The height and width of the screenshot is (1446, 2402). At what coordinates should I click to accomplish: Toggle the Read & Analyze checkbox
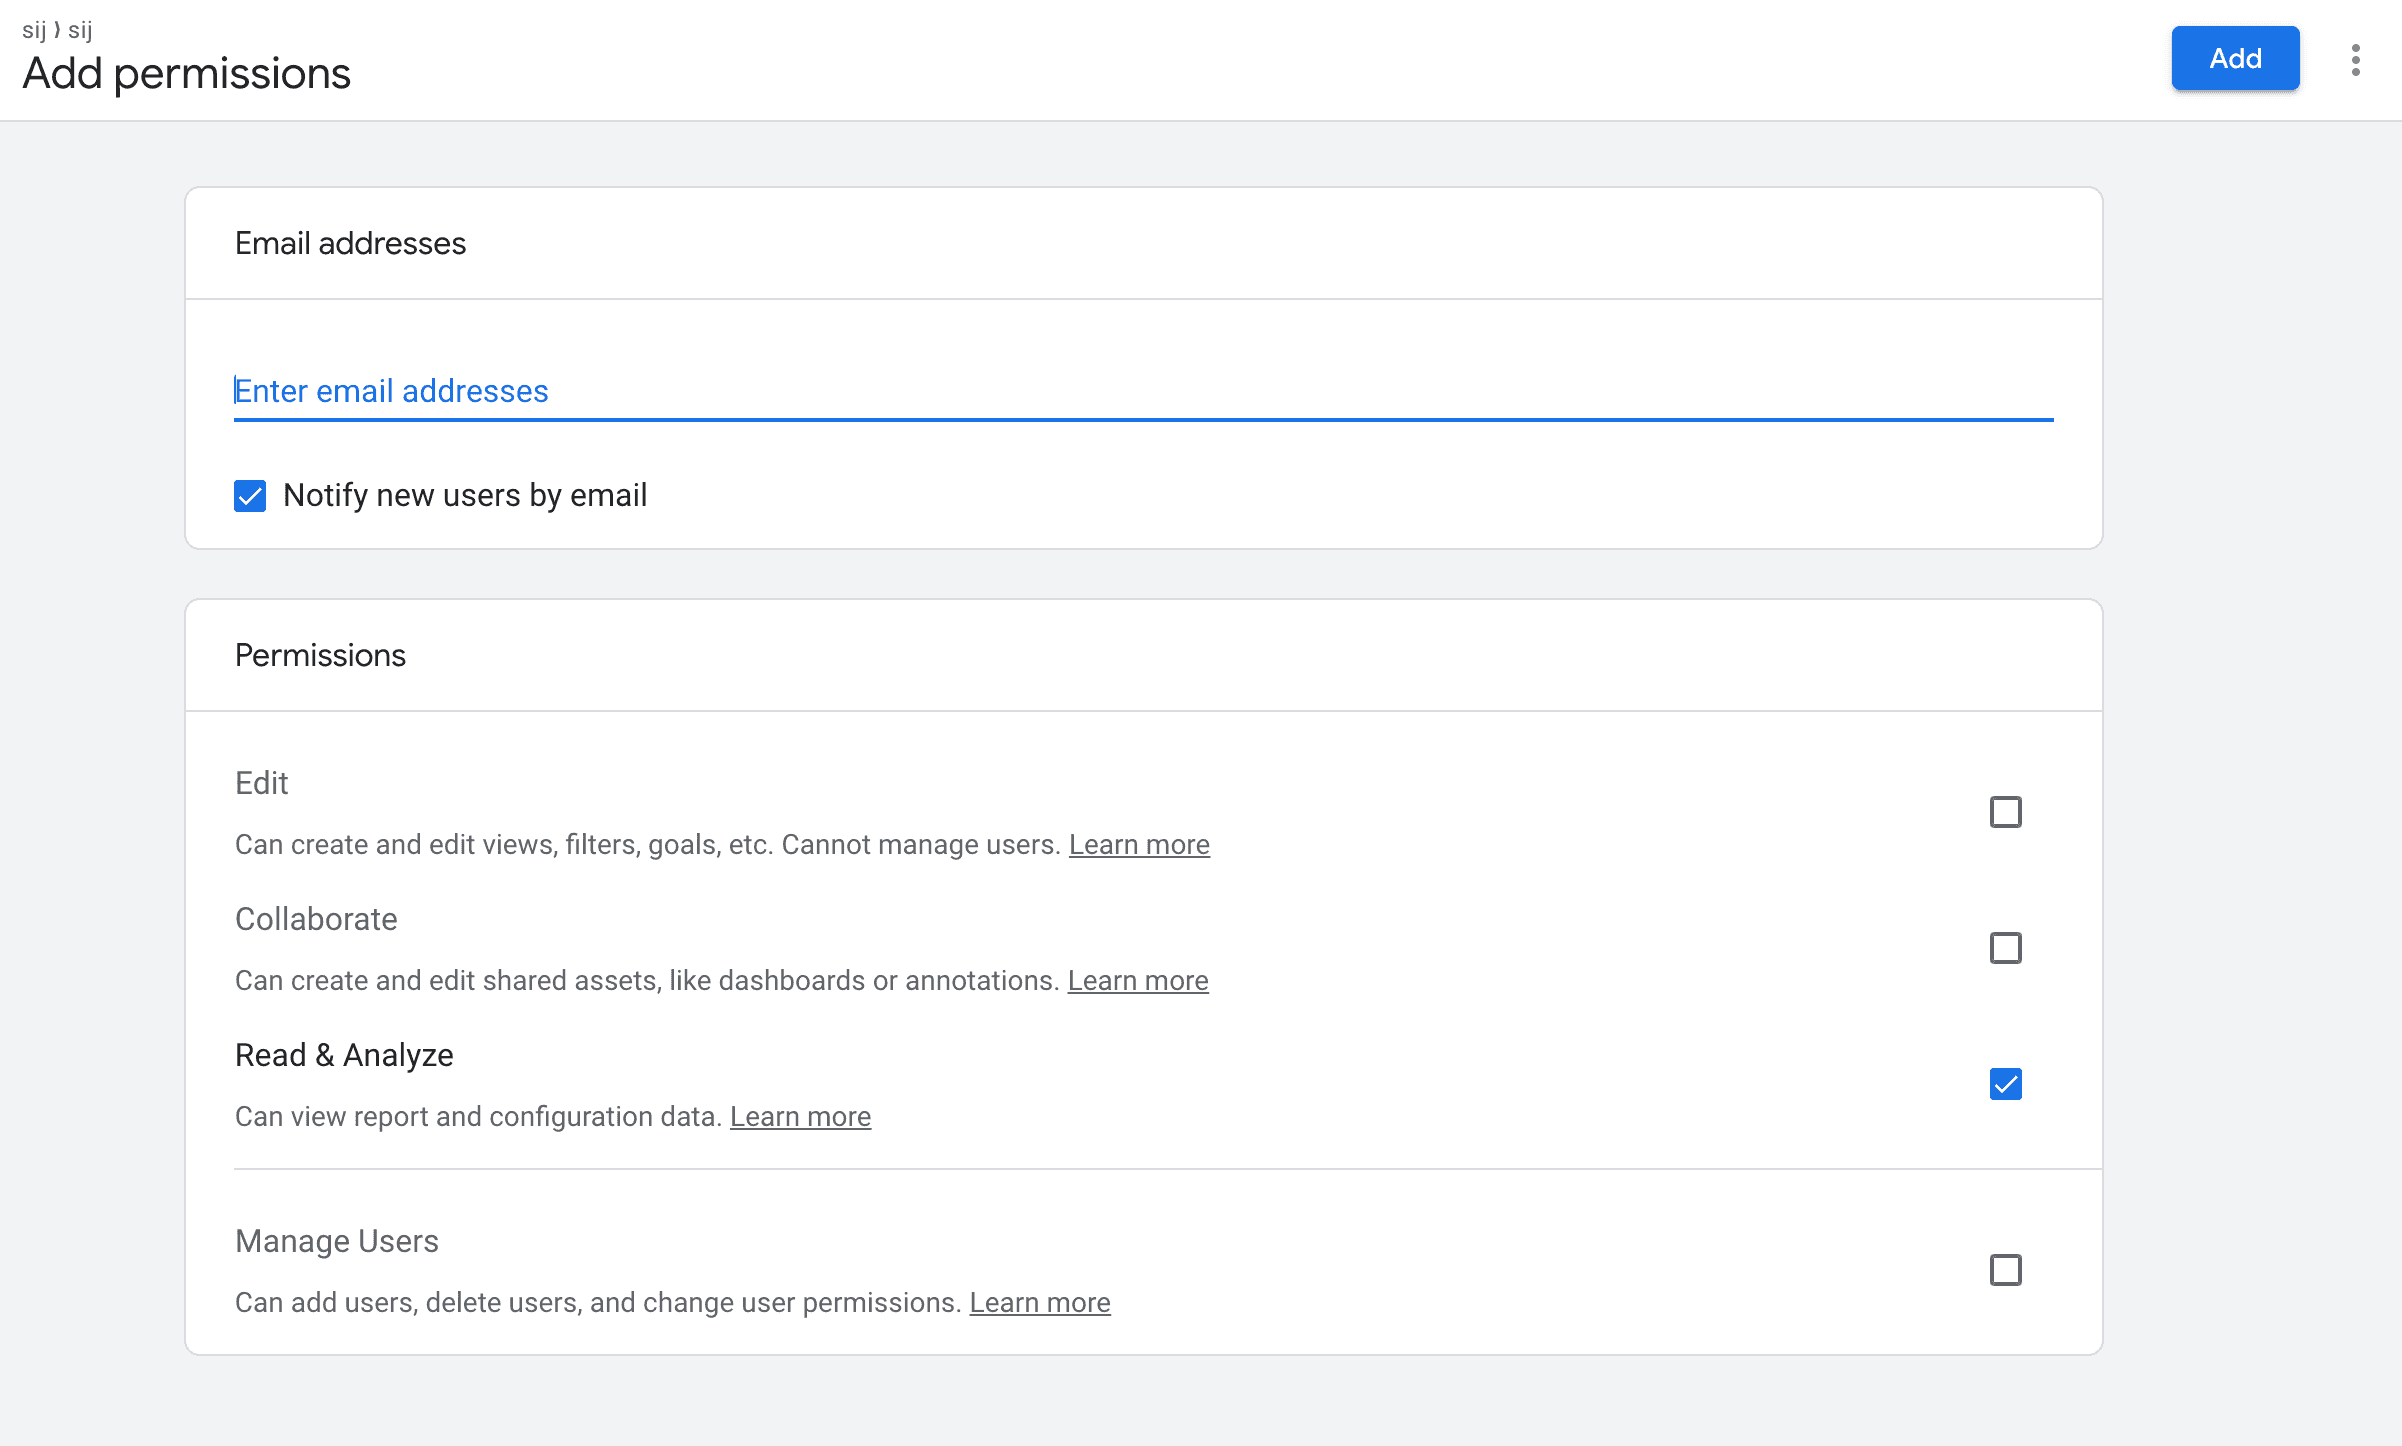2005,1084
